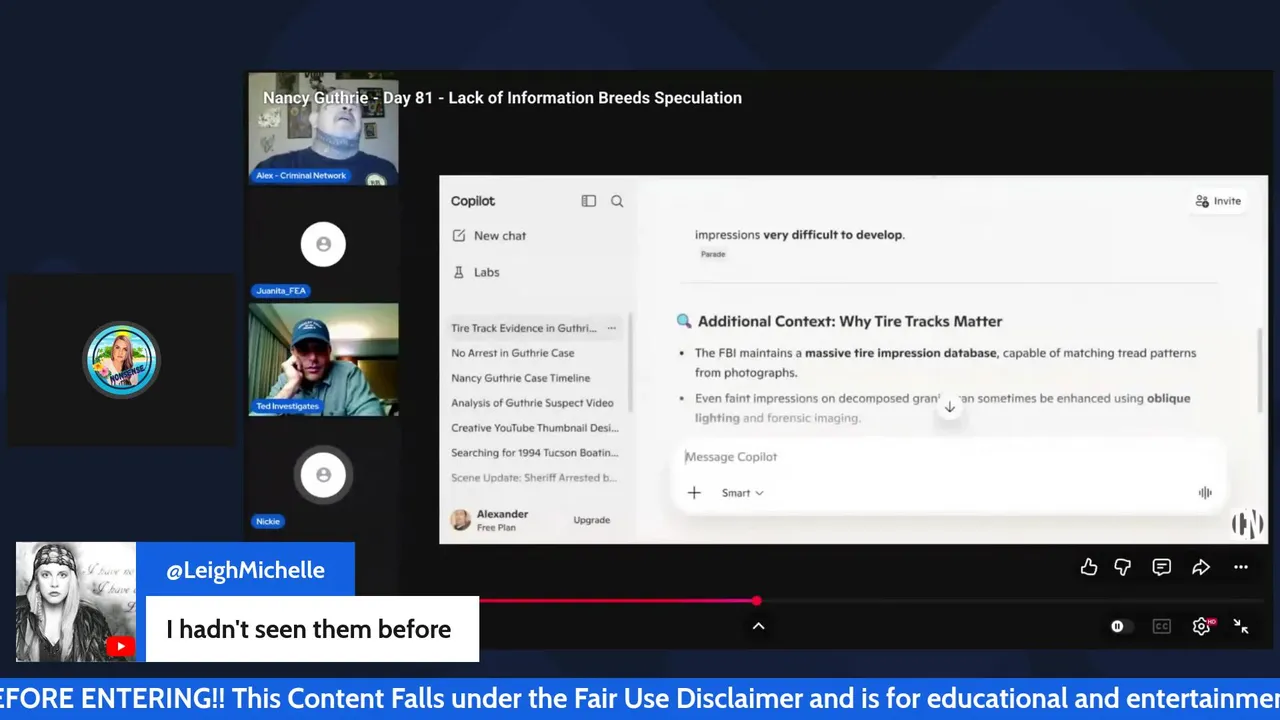Viewport: 1280px width, 720px height.
Task: Open video player settings gear
Action: pyautogui.click(x=1201, y=626)
